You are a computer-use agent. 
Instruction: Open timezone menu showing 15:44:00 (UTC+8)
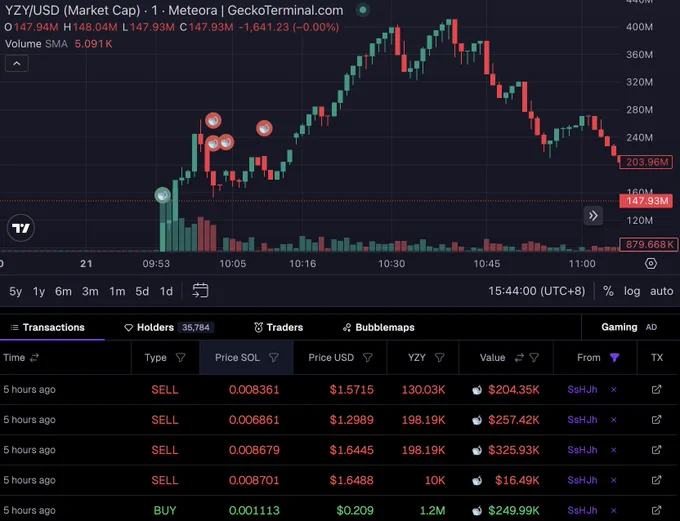[x=536, y=291]
